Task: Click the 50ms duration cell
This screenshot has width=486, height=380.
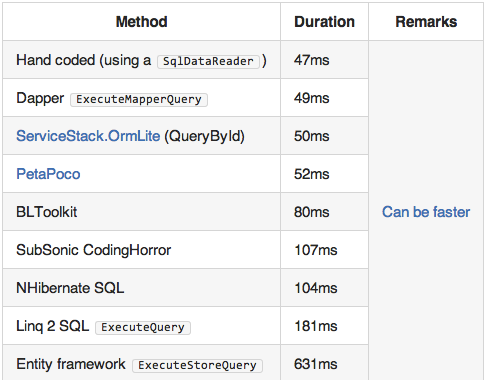Action: pyautogui.click(x=324, y=136)
